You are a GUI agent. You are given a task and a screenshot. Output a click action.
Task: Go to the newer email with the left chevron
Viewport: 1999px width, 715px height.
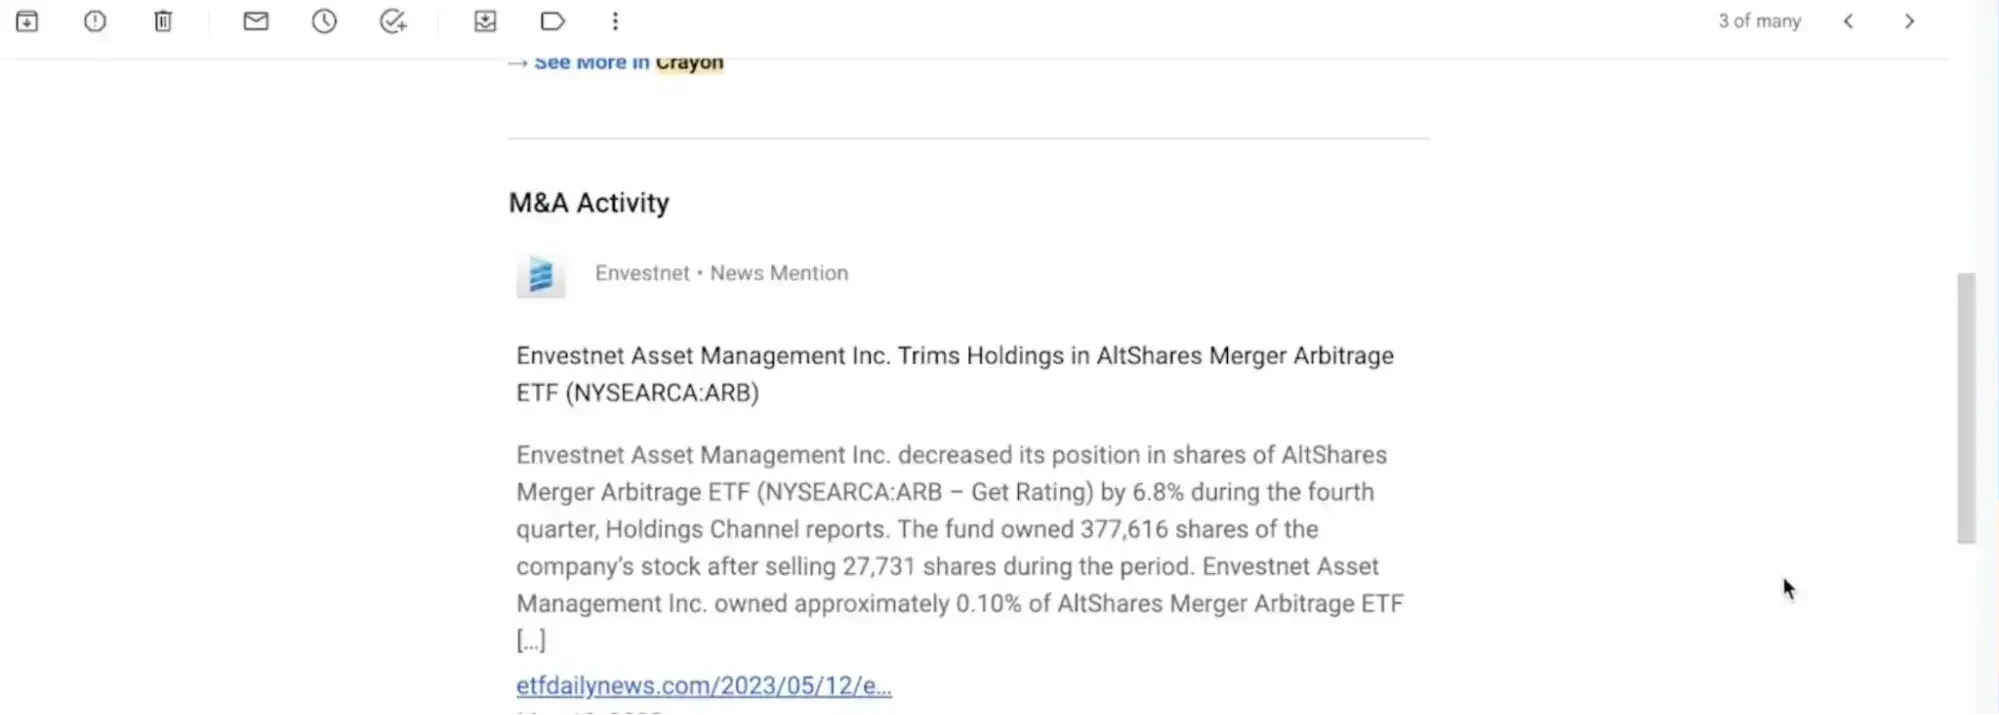pyautogui.click(x=1848, y=21)
